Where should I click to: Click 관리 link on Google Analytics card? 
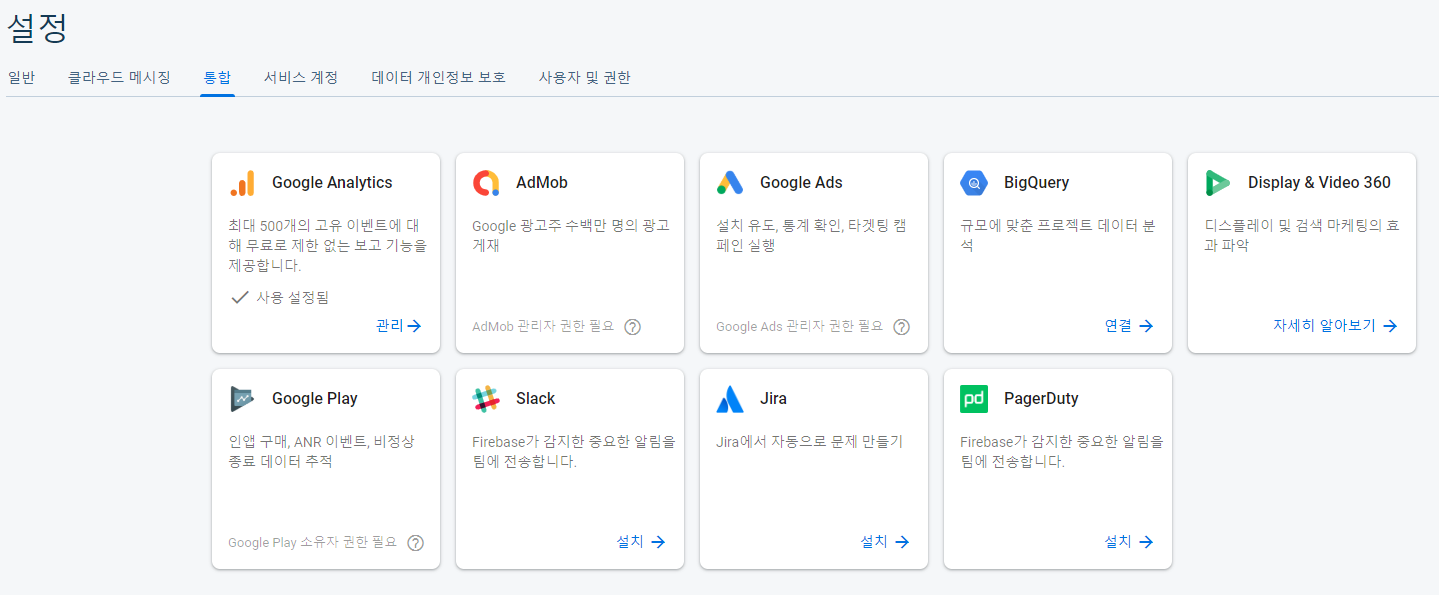tap(399, 326)
